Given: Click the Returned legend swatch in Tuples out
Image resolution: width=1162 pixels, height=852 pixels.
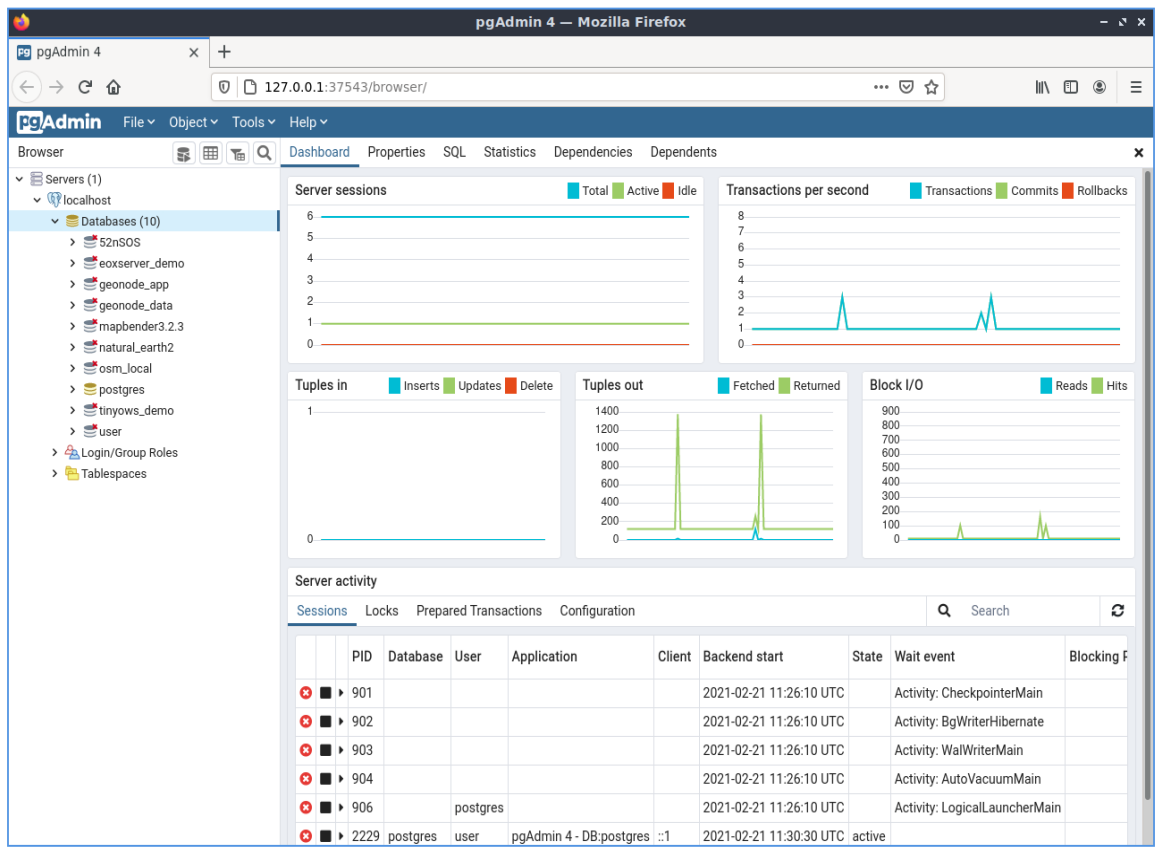Looking at the screenshot, I should [x=784, y=386].
